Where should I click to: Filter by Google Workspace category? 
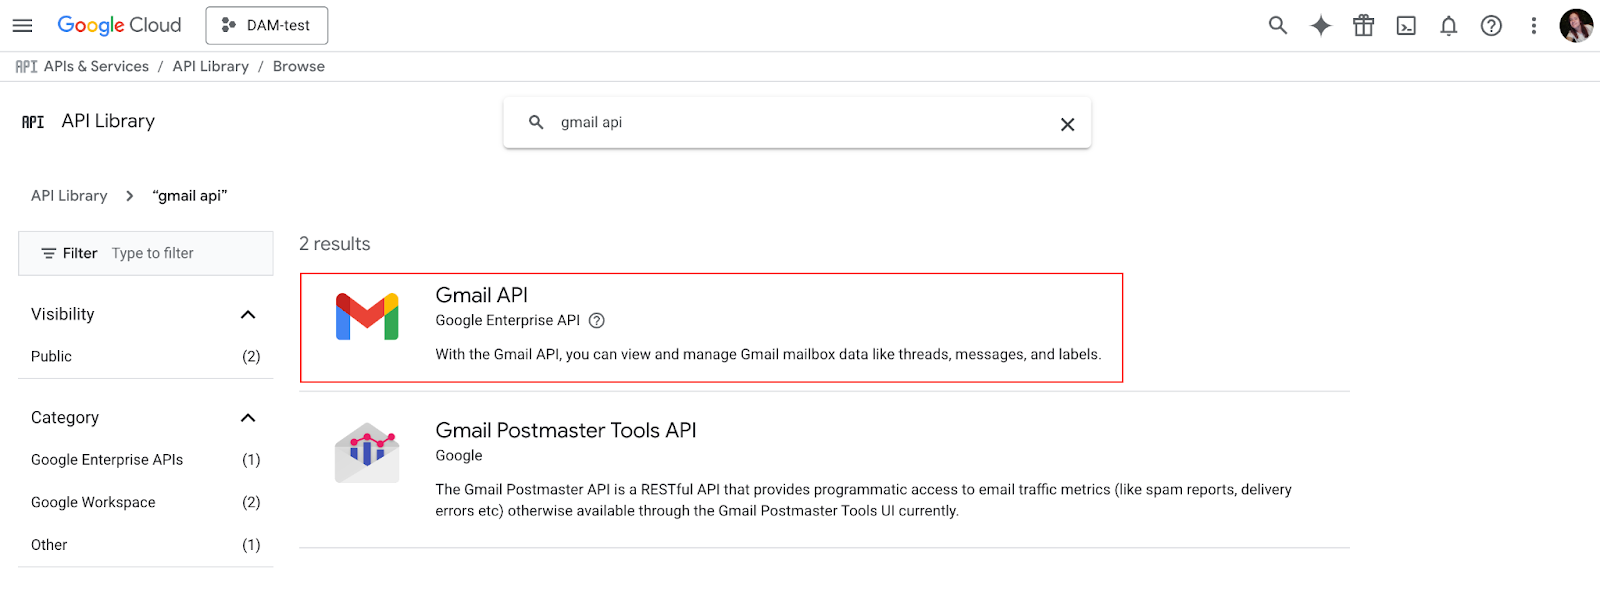pos(145,503)
